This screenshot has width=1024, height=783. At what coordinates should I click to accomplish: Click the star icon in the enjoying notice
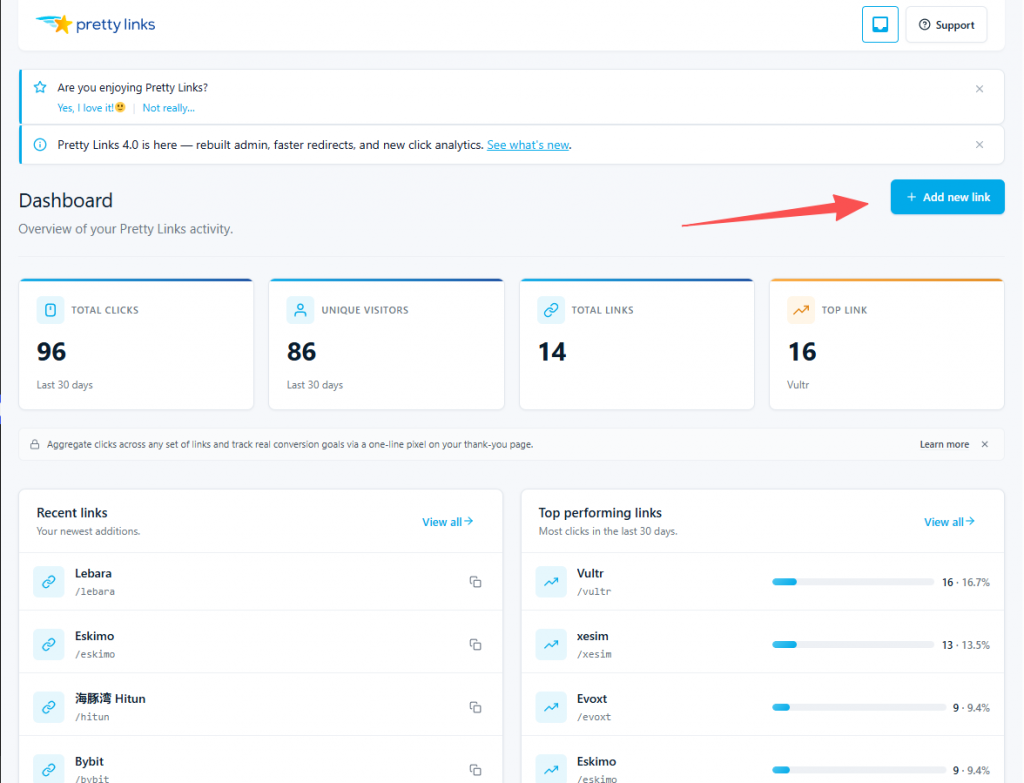pyautogui.click(x=40, y=88)
